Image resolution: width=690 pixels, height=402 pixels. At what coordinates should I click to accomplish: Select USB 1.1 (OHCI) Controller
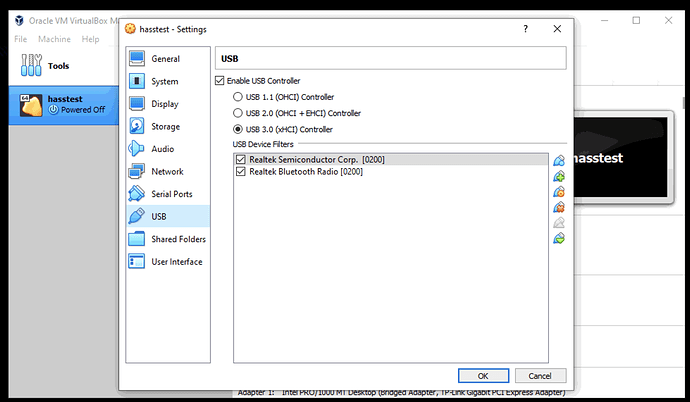click(238, 97)
